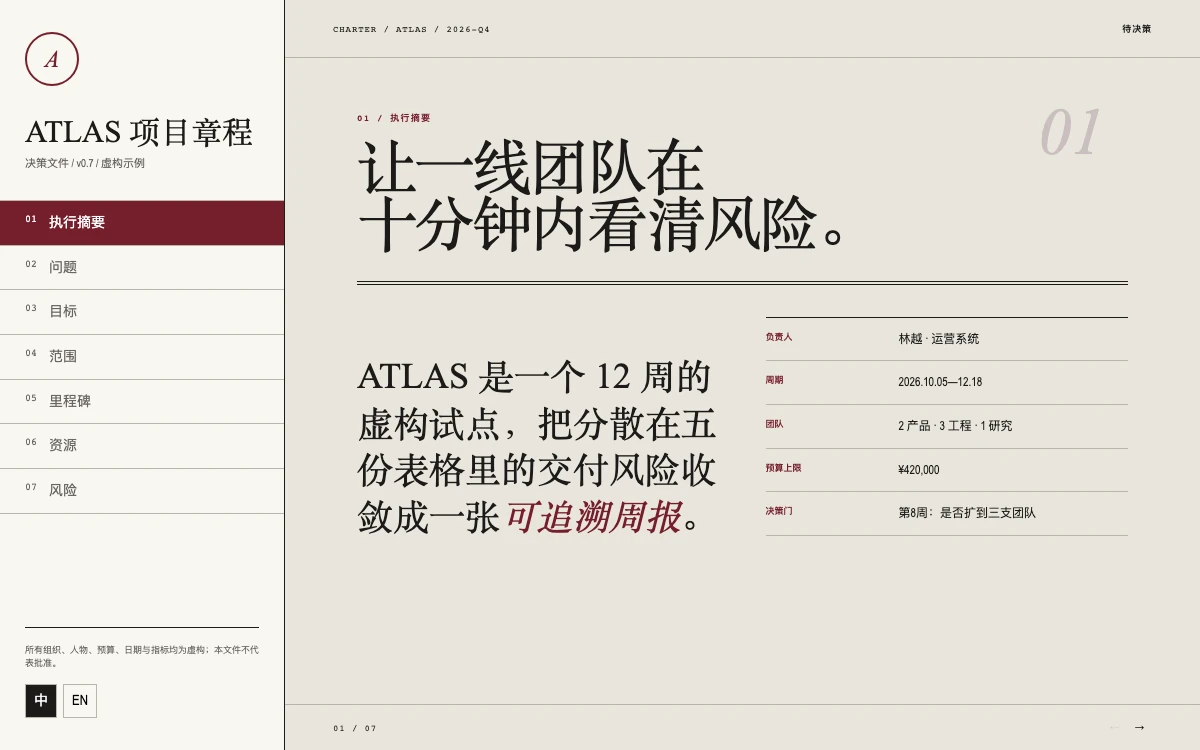Image resolution: width=1200 pixels, height=750 pixels.
Task: Click the page counter 01 / 07
Action: coord(355,728)
